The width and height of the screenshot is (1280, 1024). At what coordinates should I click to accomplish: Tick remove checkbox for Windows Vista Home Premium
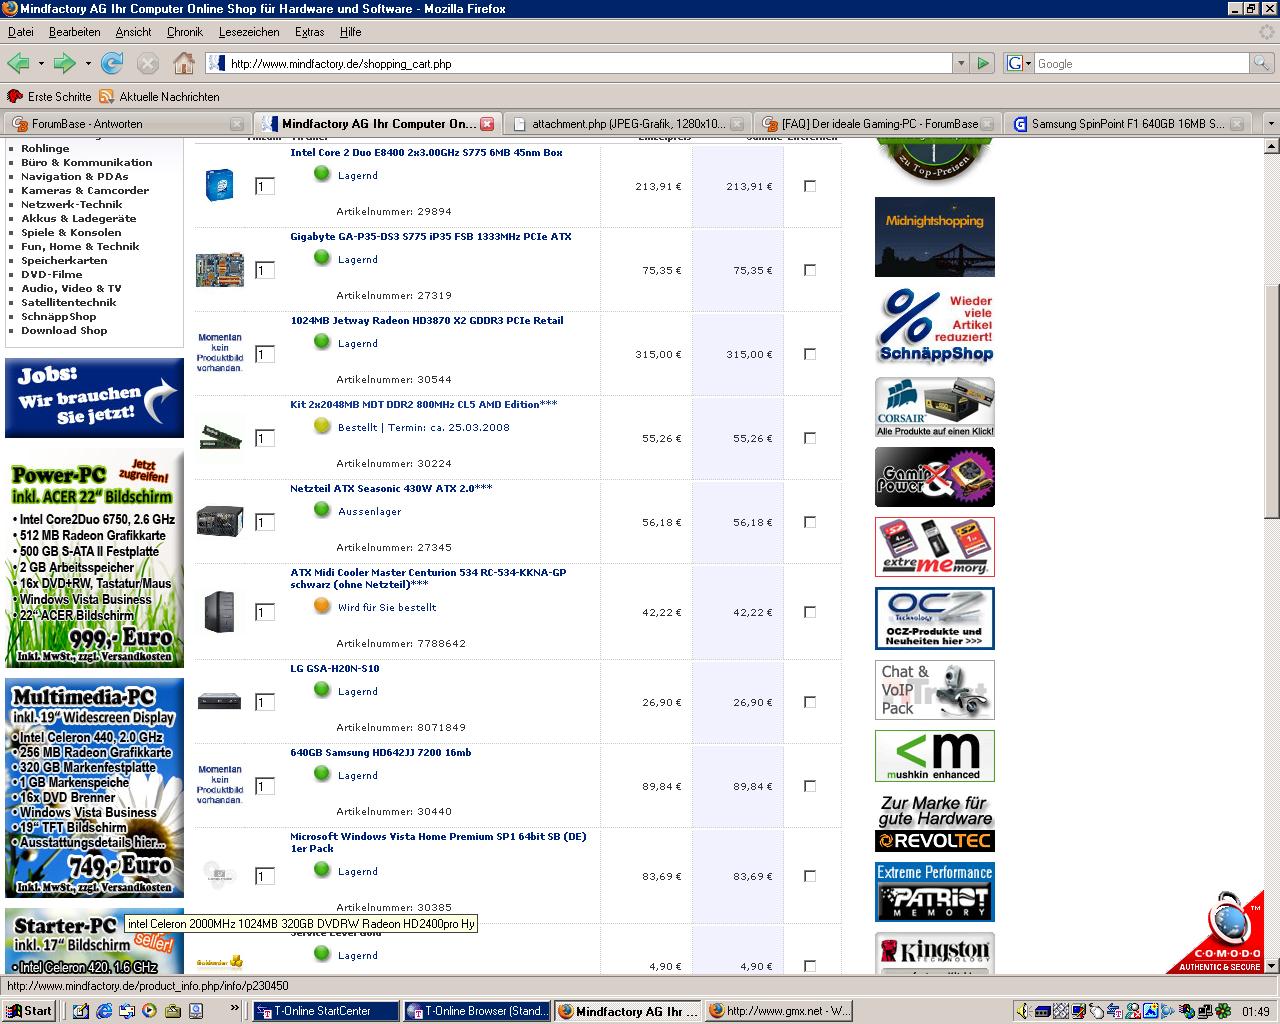(810, 876)
